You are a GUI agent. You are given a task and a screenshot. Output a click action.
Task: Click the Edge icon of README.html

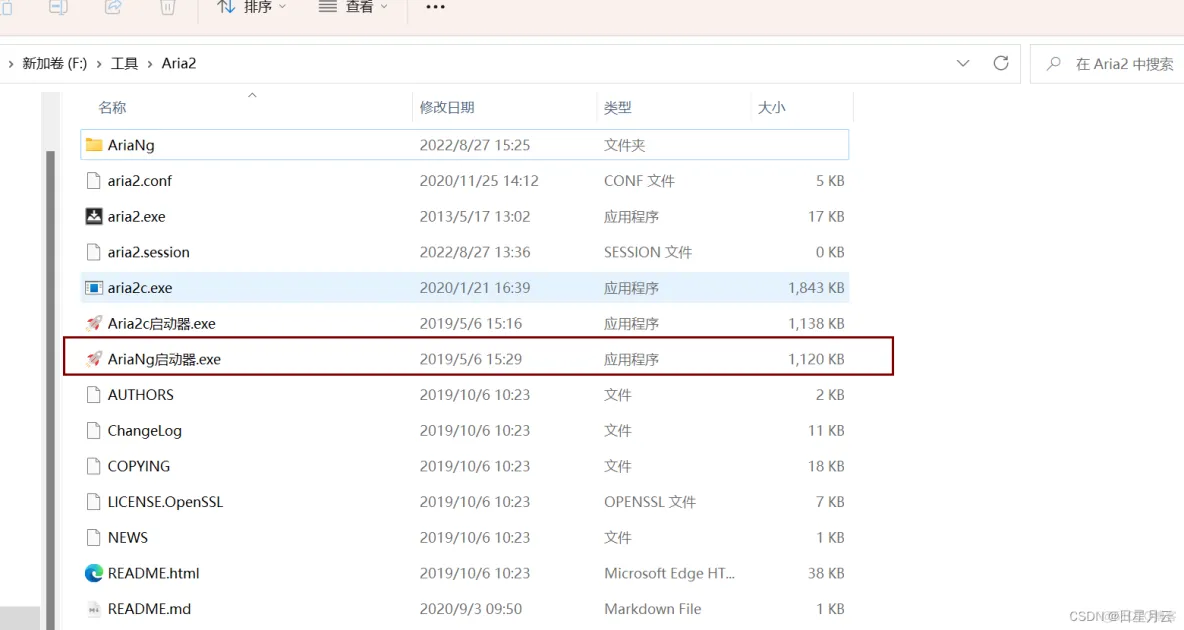pyautogui.click(x=94, y=573)
